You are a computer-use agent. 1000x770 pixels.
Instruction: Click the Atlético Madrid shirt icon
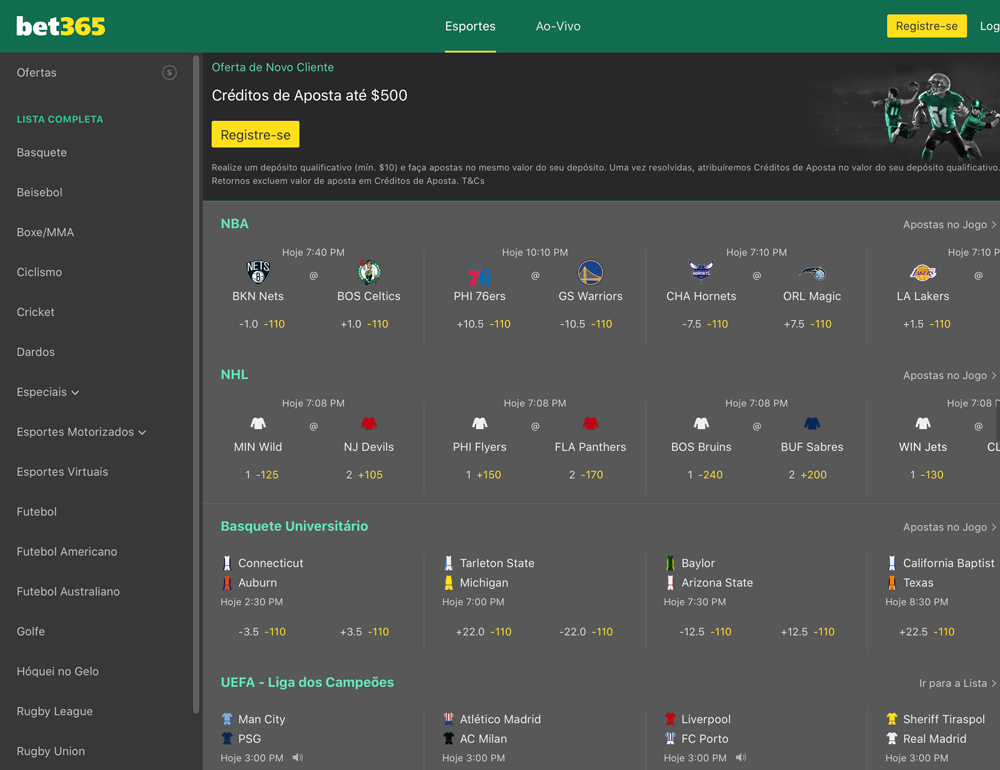pyautogui.click(x=448, y=719)
